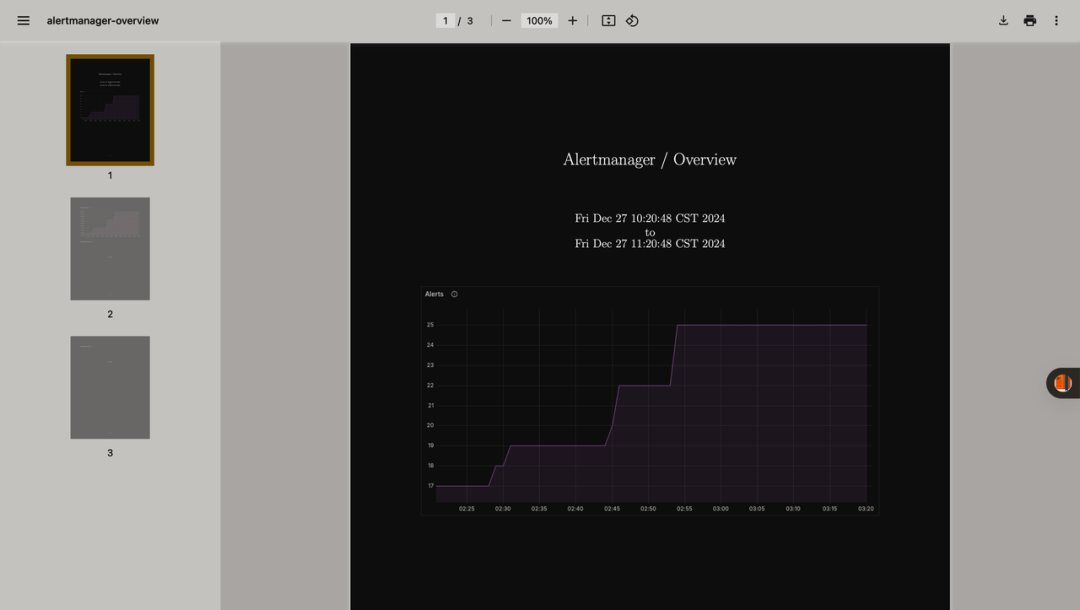Jump to the page 3 thumbnail
1080x610 pixels.
(x=110, y=387)
